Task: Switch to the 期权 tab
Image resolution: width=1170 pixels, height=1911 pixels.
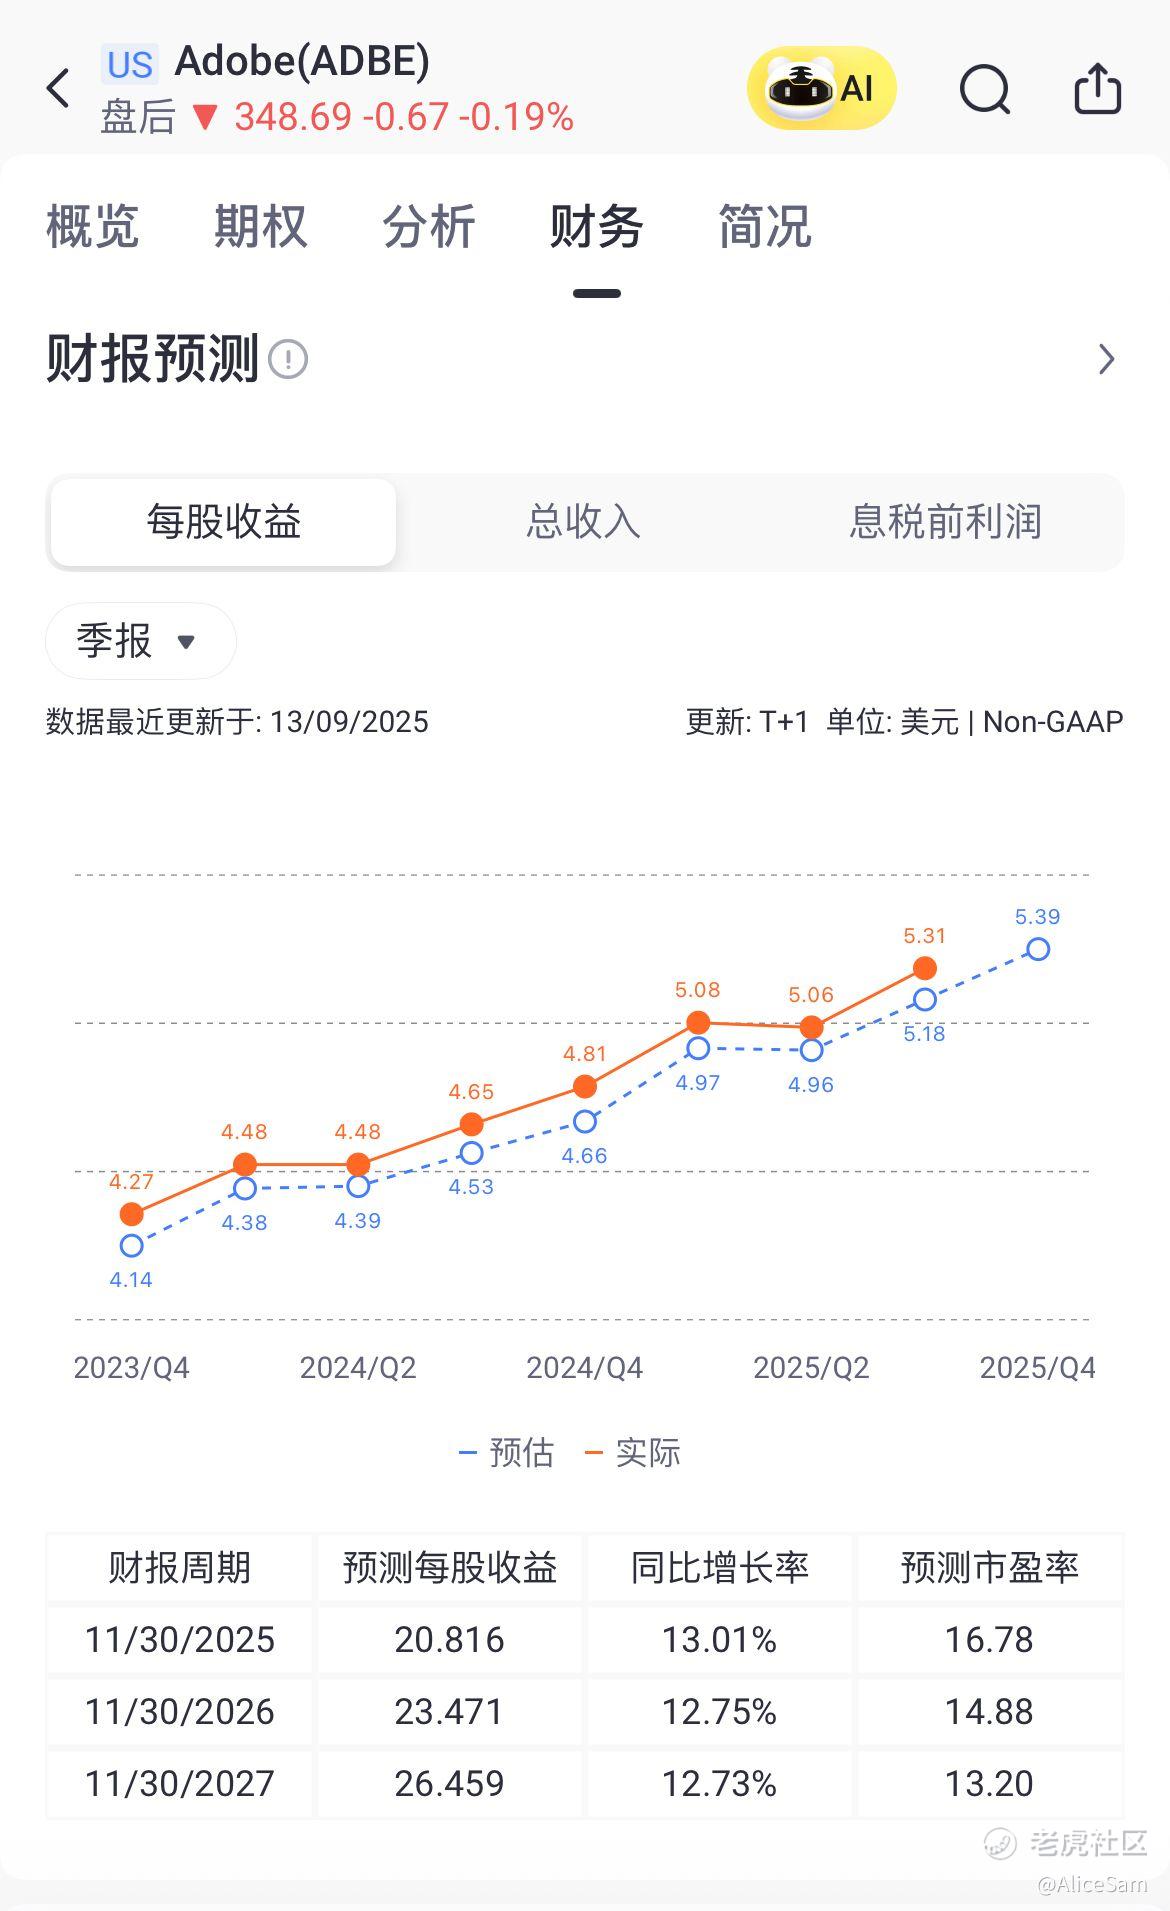Action: point(260,226)
